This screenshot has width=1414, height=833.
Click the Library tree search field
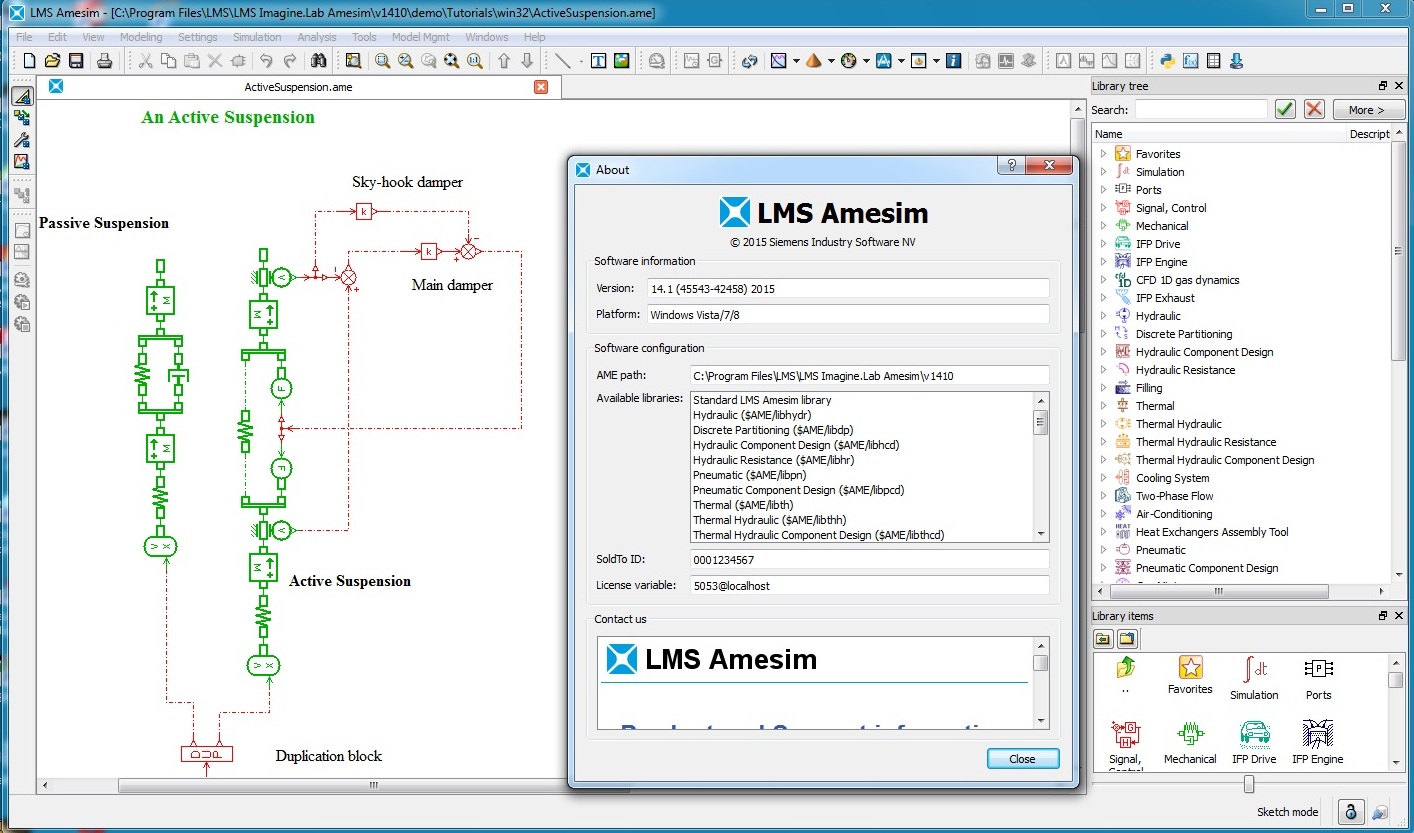1201,110
